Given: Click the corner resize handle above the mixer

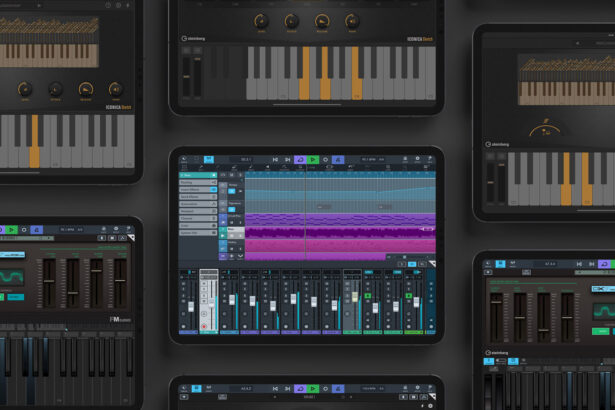Looking at the screenshot, I should point(432,264).
